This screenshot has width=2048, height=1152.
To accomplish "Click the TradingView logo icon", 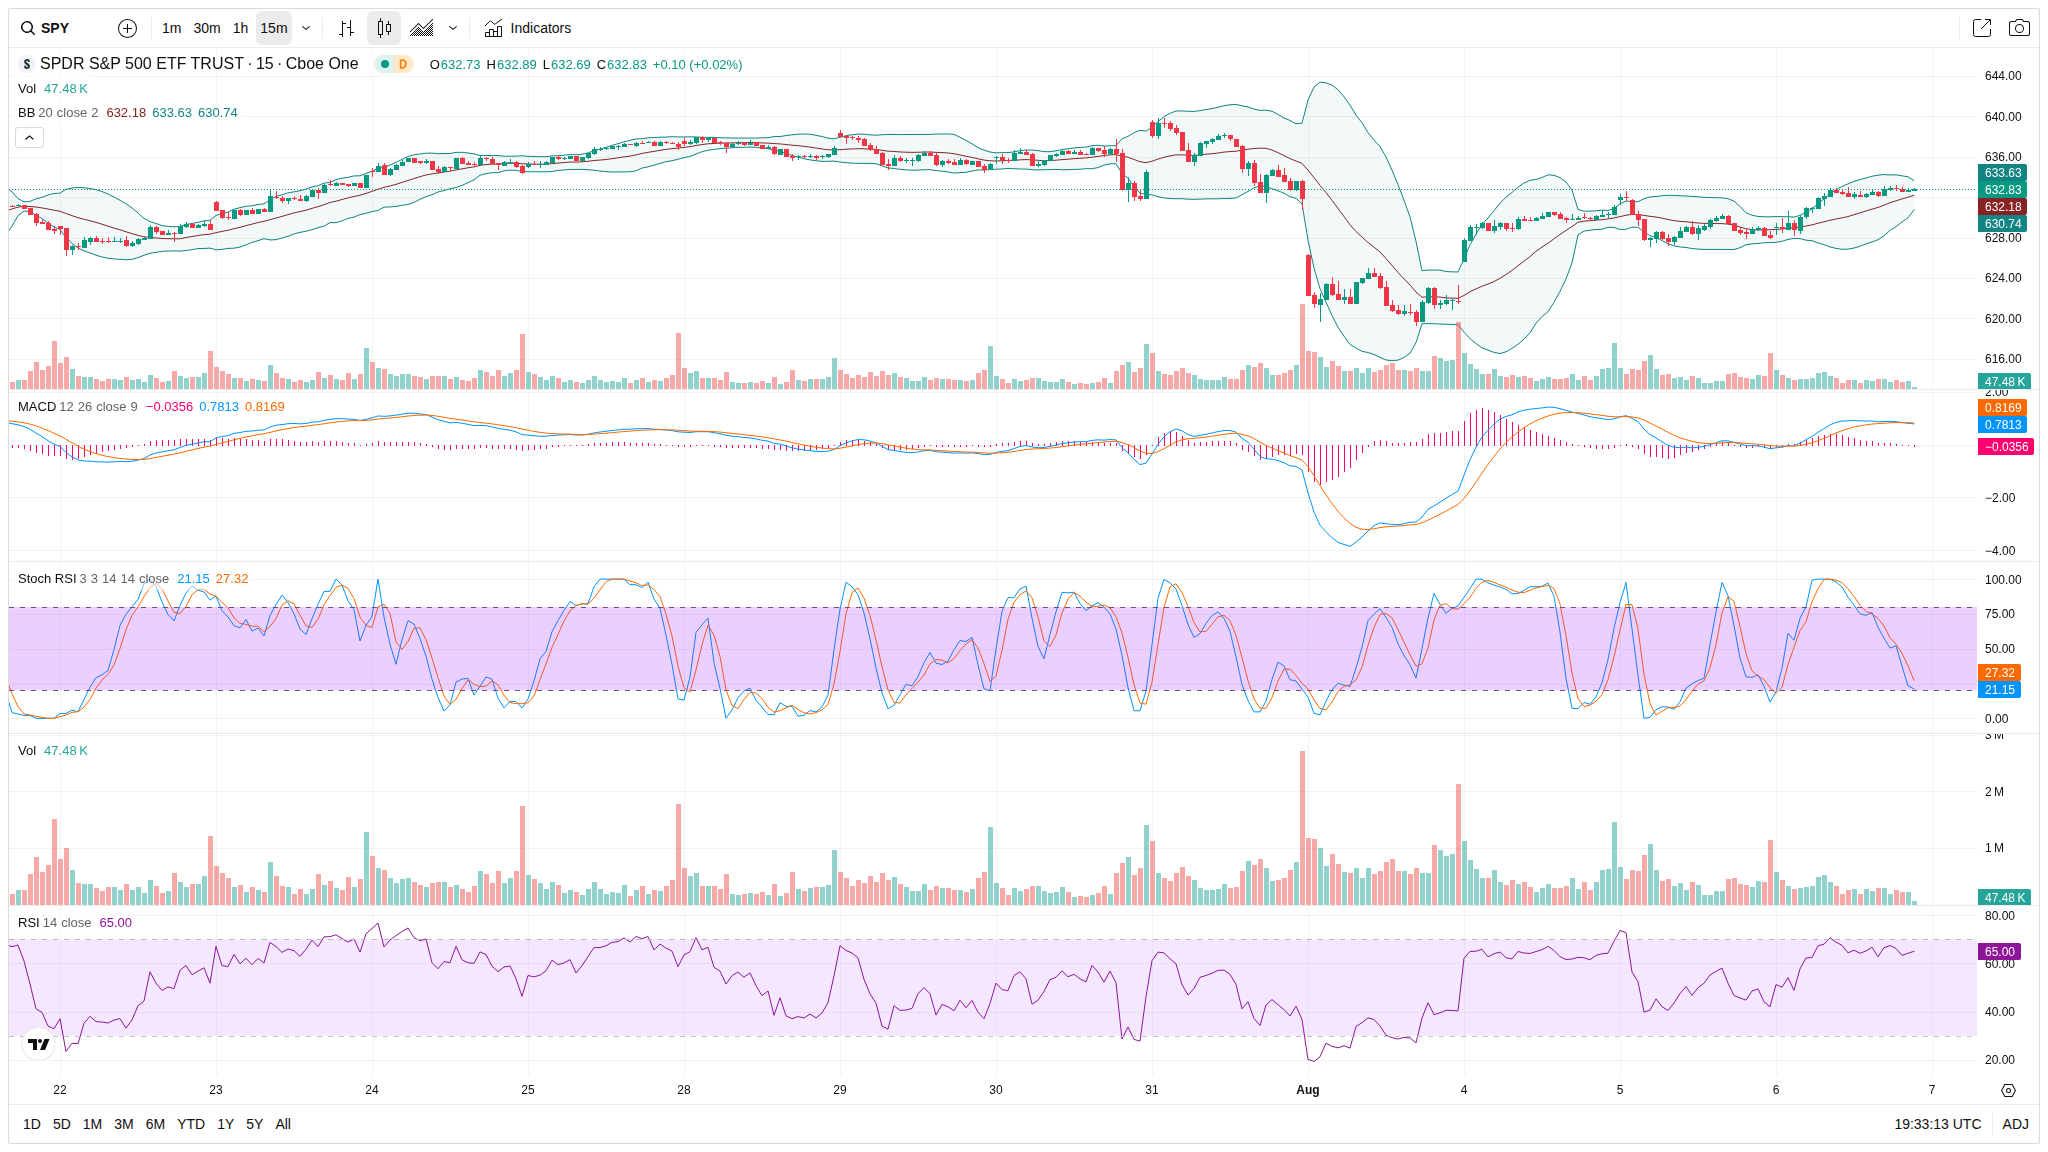I will tap(39, 1044).
